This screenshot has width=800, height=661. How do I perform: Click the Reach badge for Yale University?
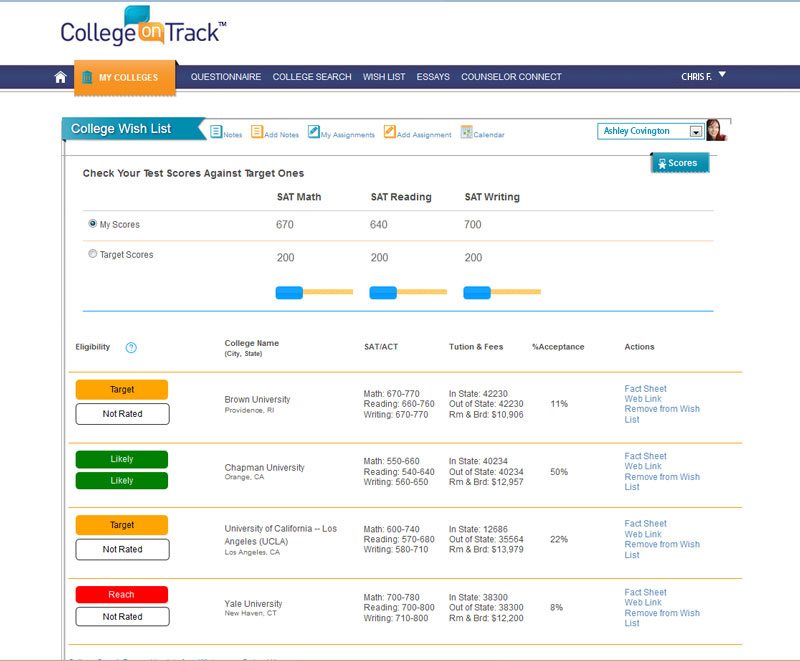click(x=122, y=595)
